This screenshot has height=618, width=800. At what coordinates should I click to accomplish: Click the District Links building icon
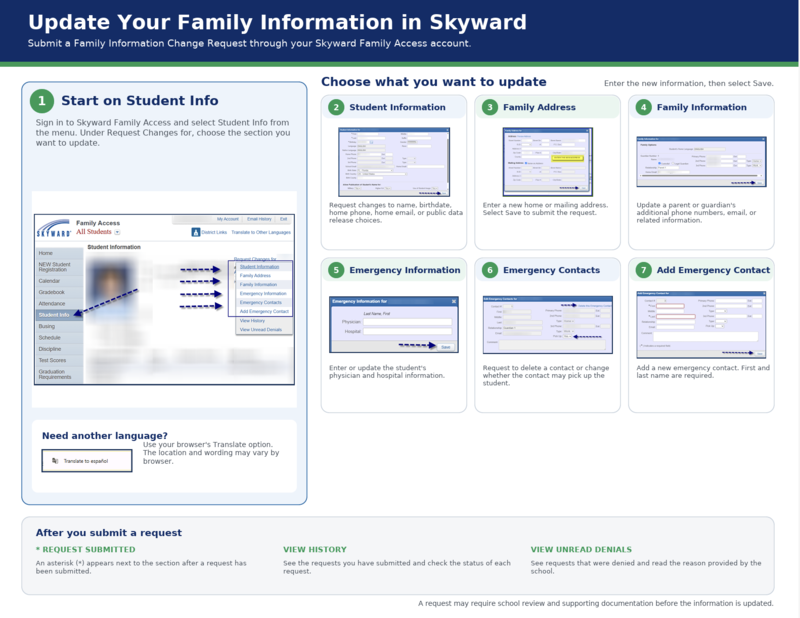pos(195,232)
